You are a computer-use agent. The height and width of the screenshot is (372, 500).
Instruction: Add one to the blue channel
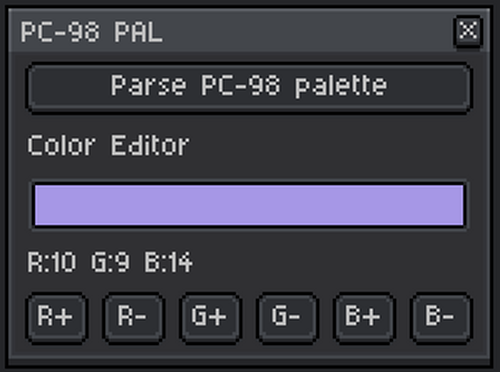point(364,318)
